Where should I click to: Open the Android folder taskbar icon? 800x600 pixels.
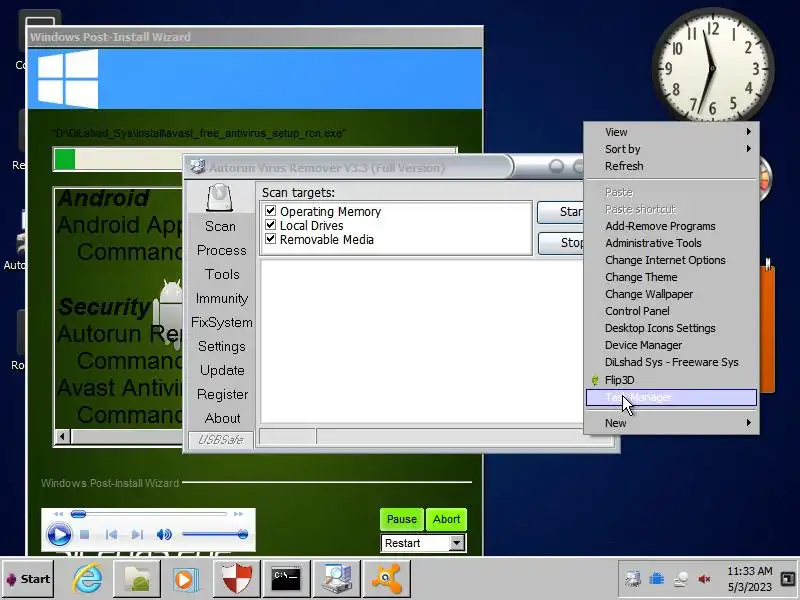(x=137, y=579)
